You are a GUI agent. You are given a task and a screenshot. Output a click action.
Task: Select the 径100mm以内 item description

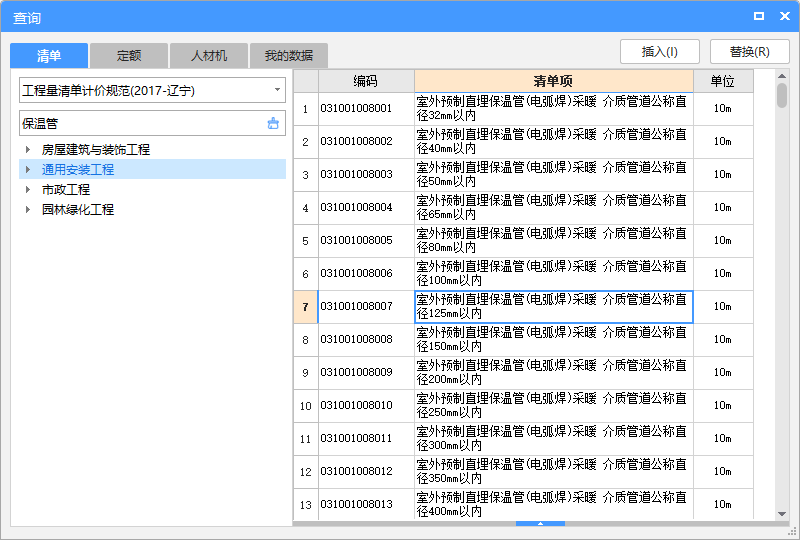pyautogui.click(x=554, y=274)
